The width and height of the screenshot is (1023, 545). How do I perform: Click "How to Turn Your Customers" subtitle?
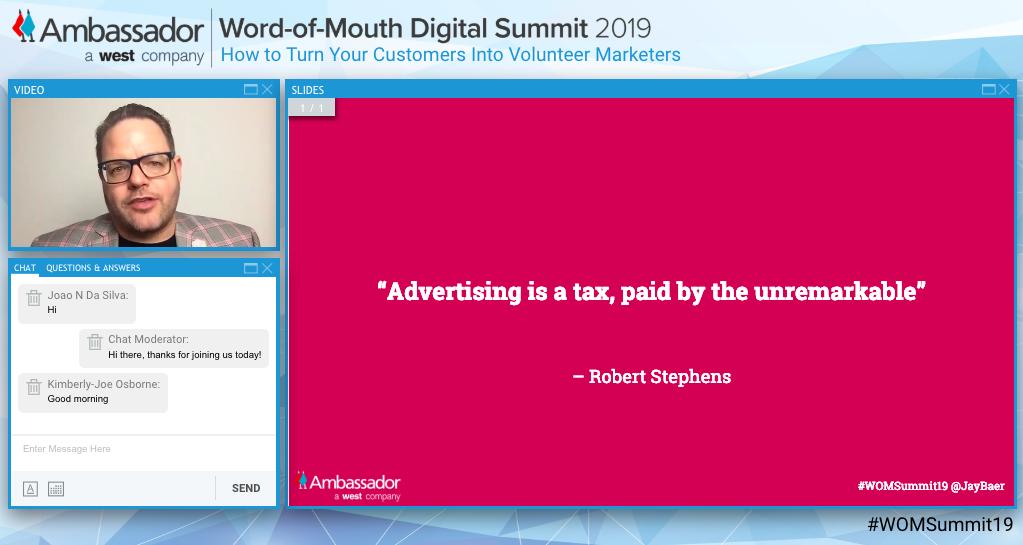click(450, 55)
